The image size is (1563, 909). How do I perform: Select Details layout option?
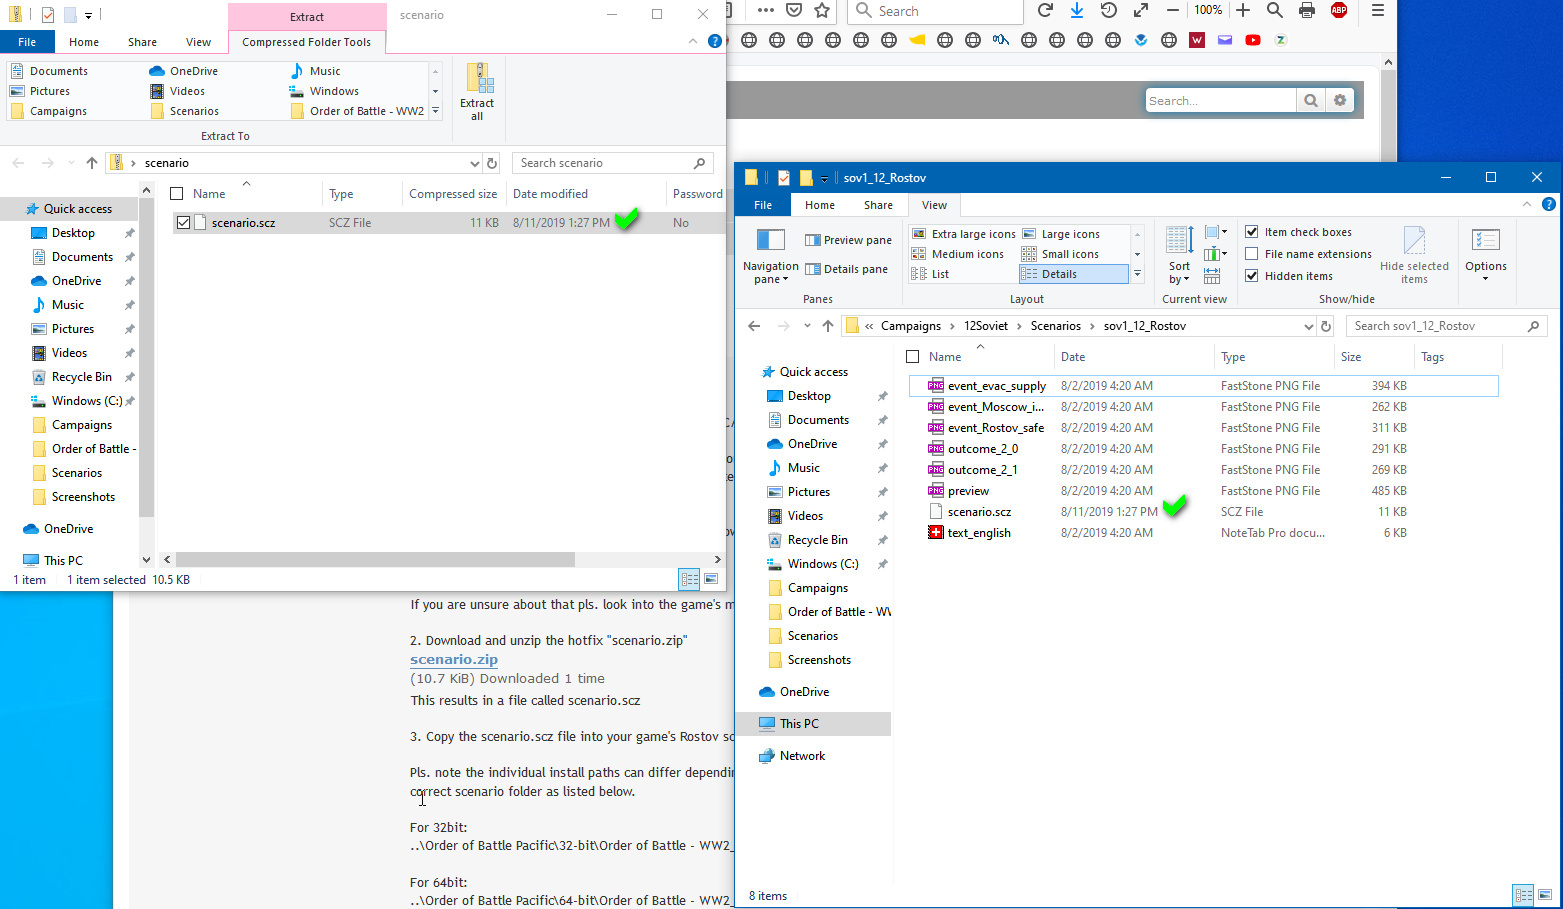coord(1074,274)
